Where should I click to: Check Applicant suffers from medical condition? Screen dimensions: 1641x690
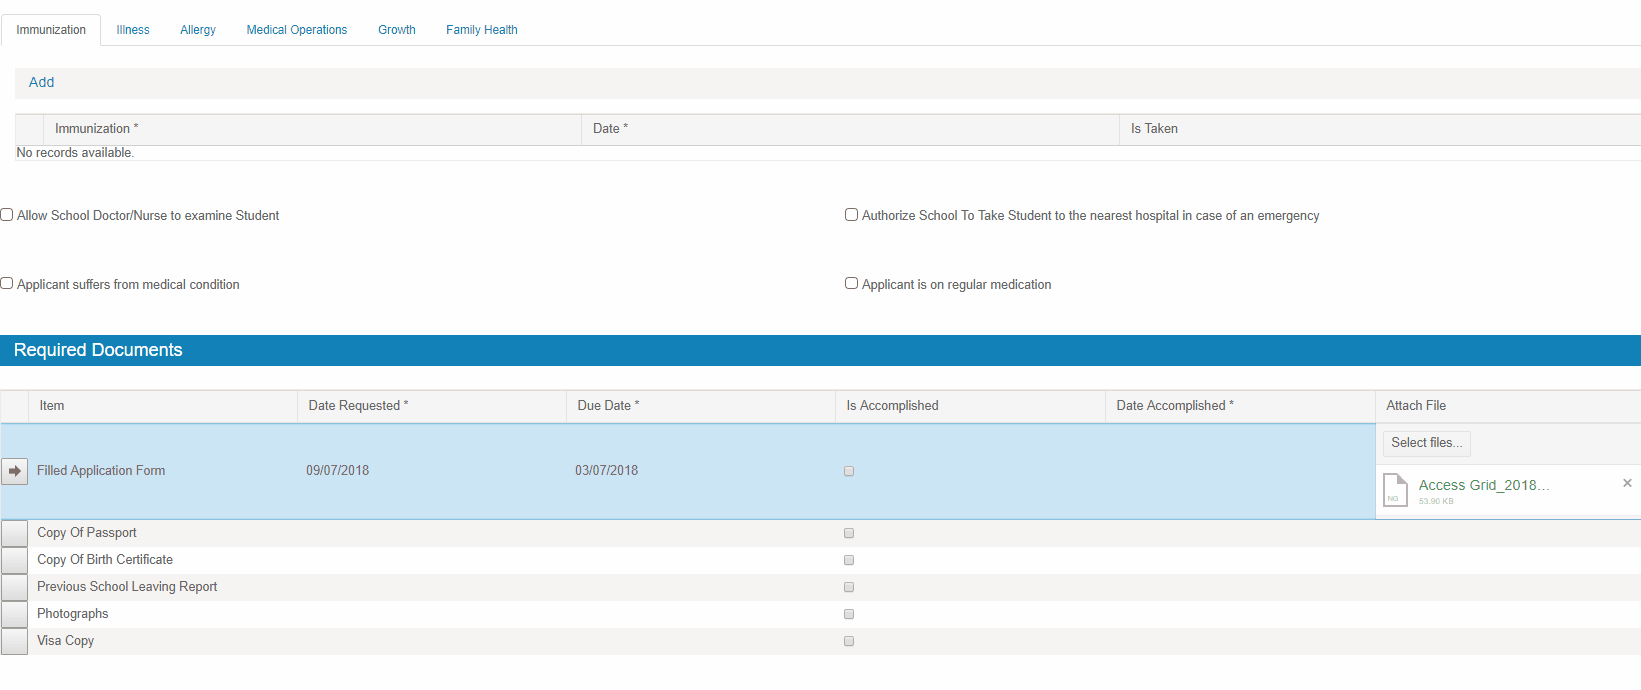7,284
